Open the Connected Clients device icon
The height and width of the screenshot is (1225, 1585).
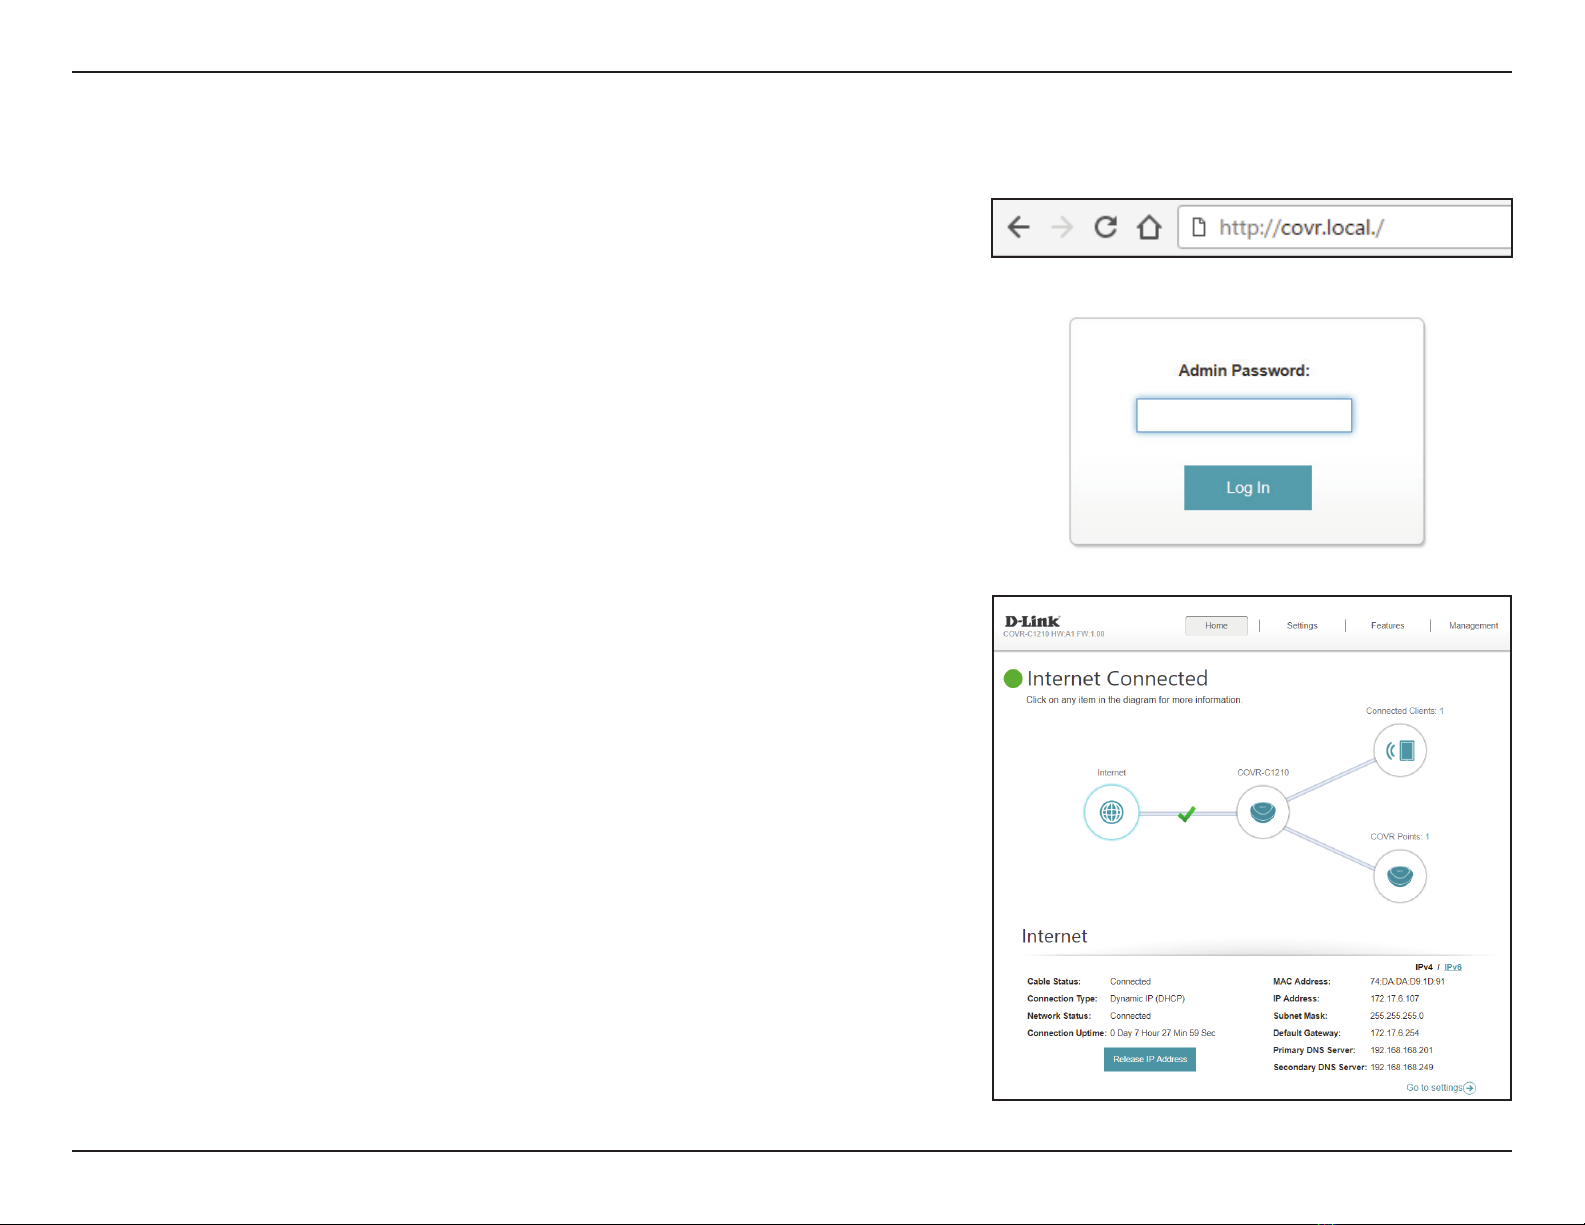click(x=1400, y=751)
